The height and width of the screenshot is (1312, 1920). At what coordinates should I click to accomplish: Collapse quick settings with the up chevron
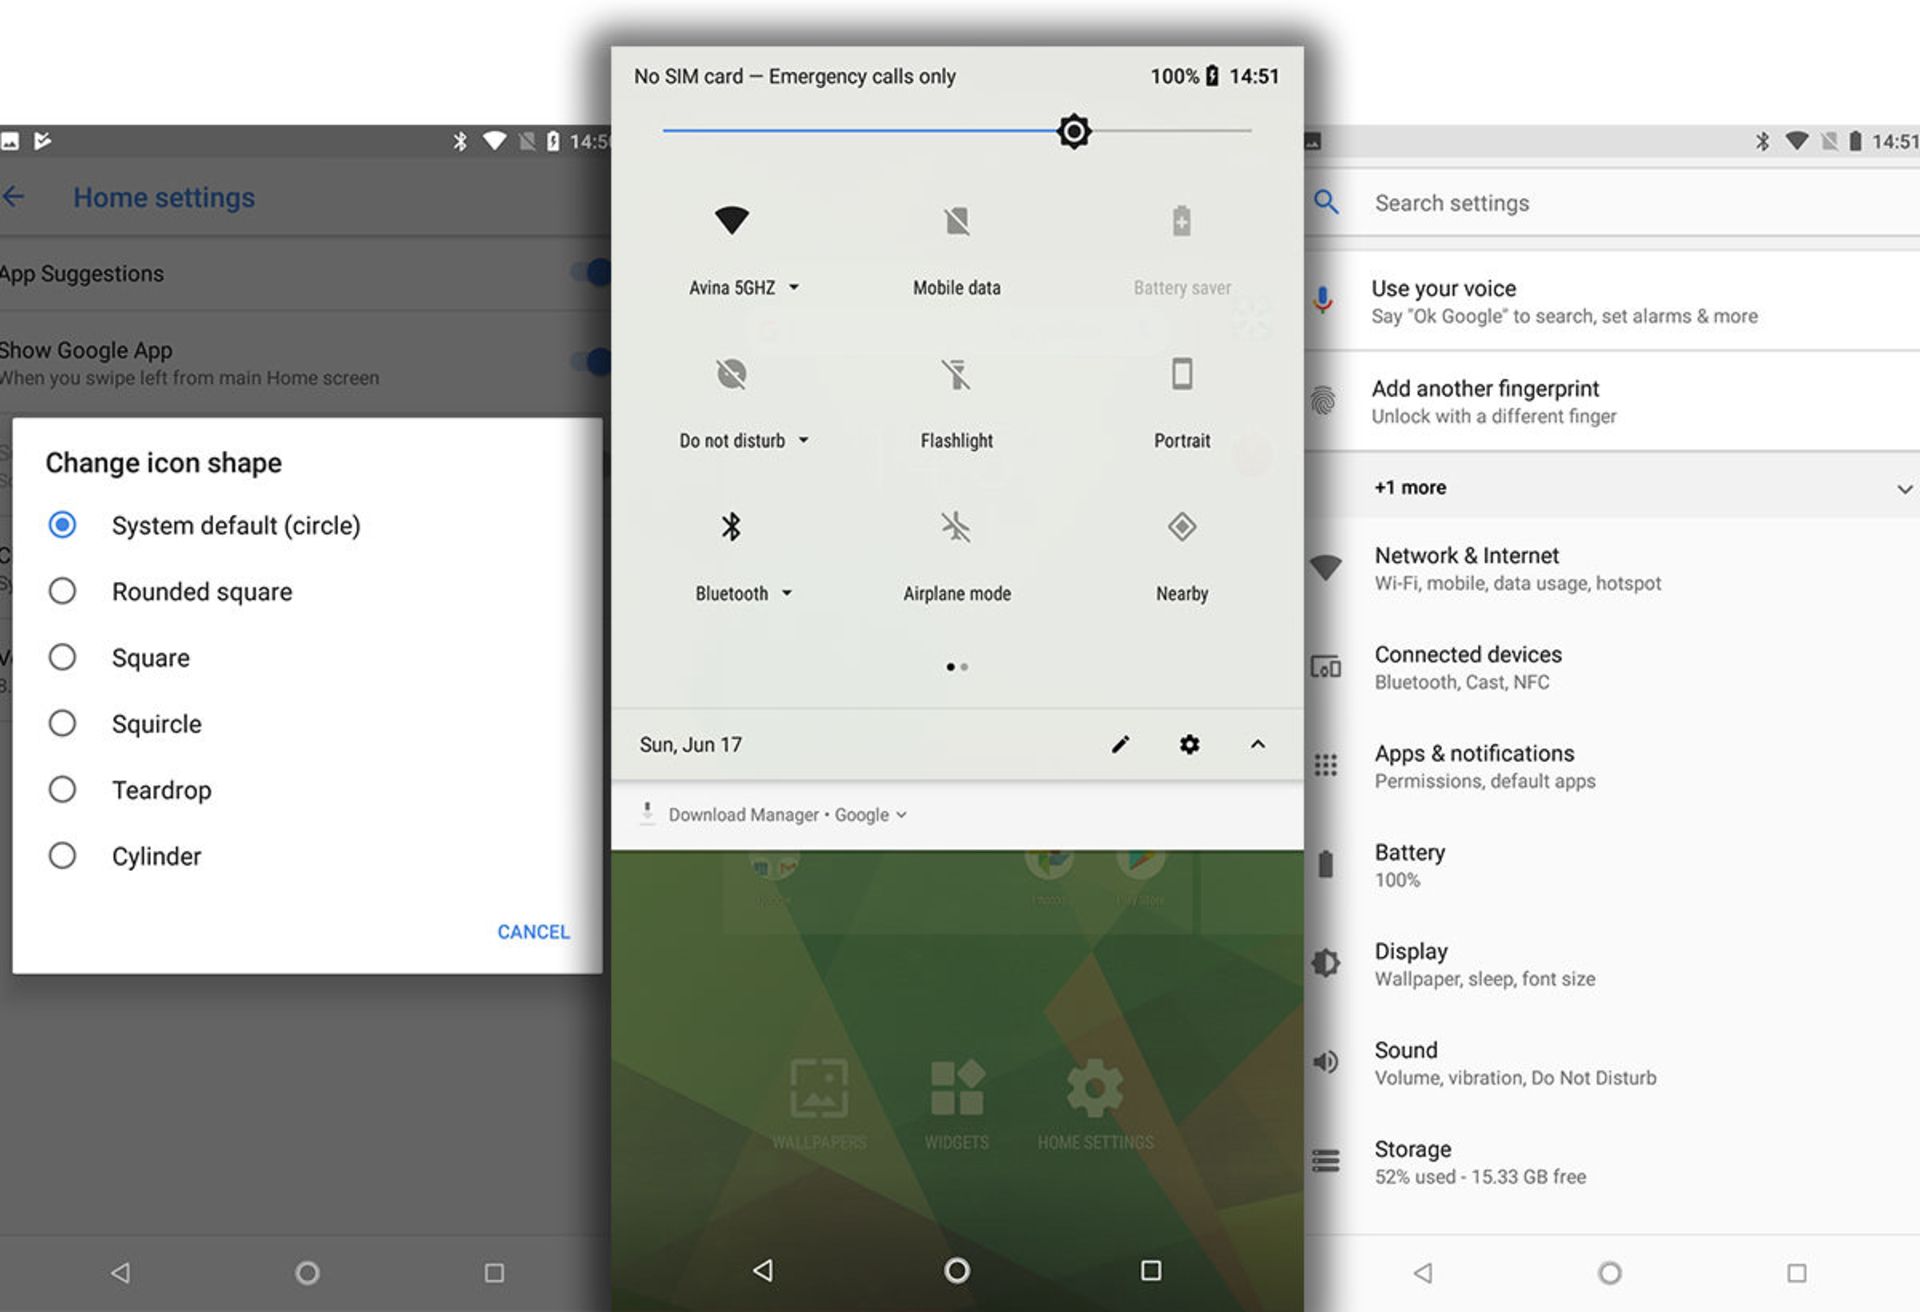point(1258,745)
